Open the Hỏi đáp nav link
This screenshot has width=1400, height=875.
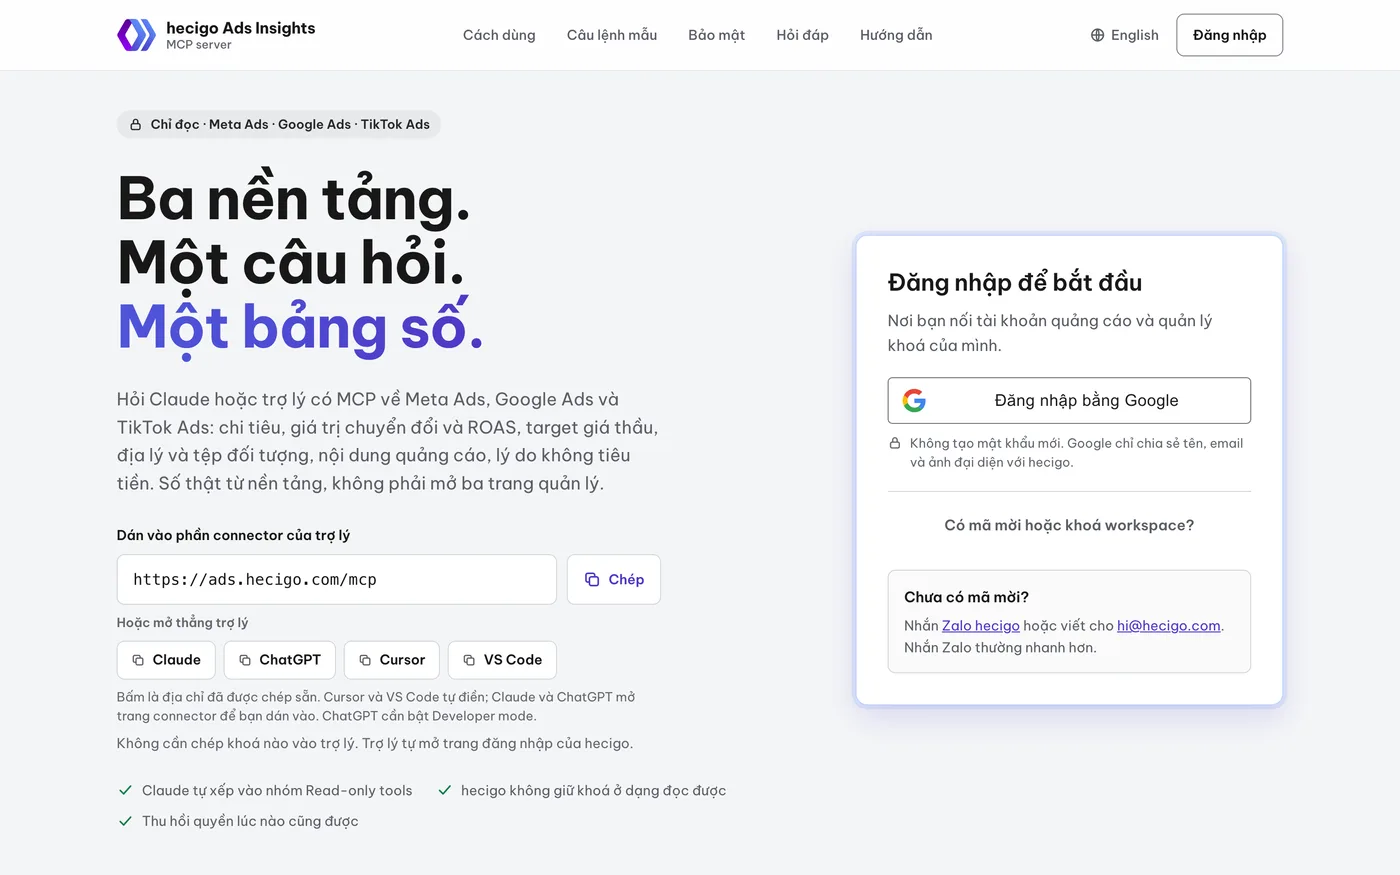pos(803,35)
